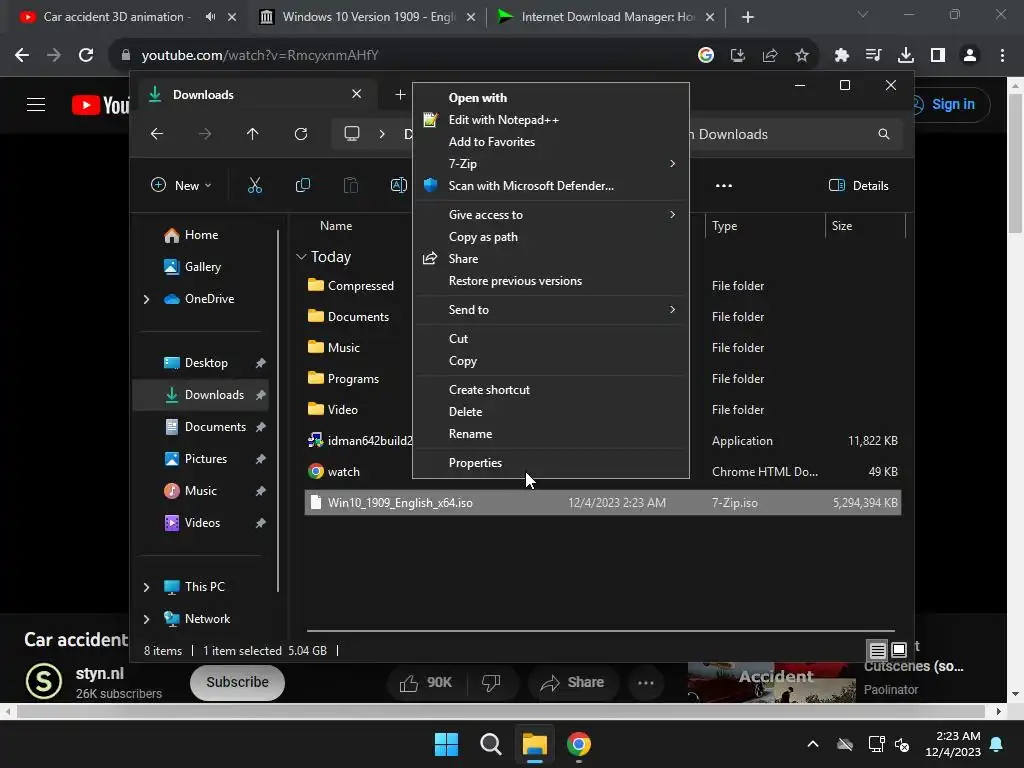
Task: Expand Network in navigation pane
Action: click(146, 619)
